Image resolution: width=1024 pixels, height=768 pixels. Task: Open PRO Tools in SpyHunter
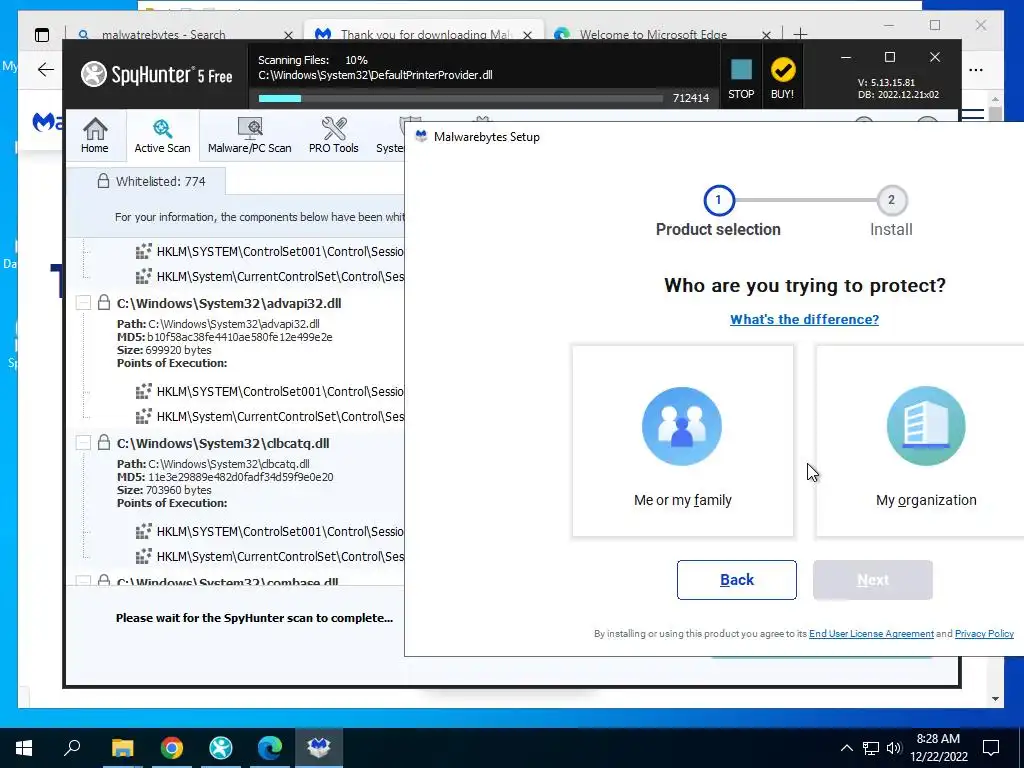point(334,136)
